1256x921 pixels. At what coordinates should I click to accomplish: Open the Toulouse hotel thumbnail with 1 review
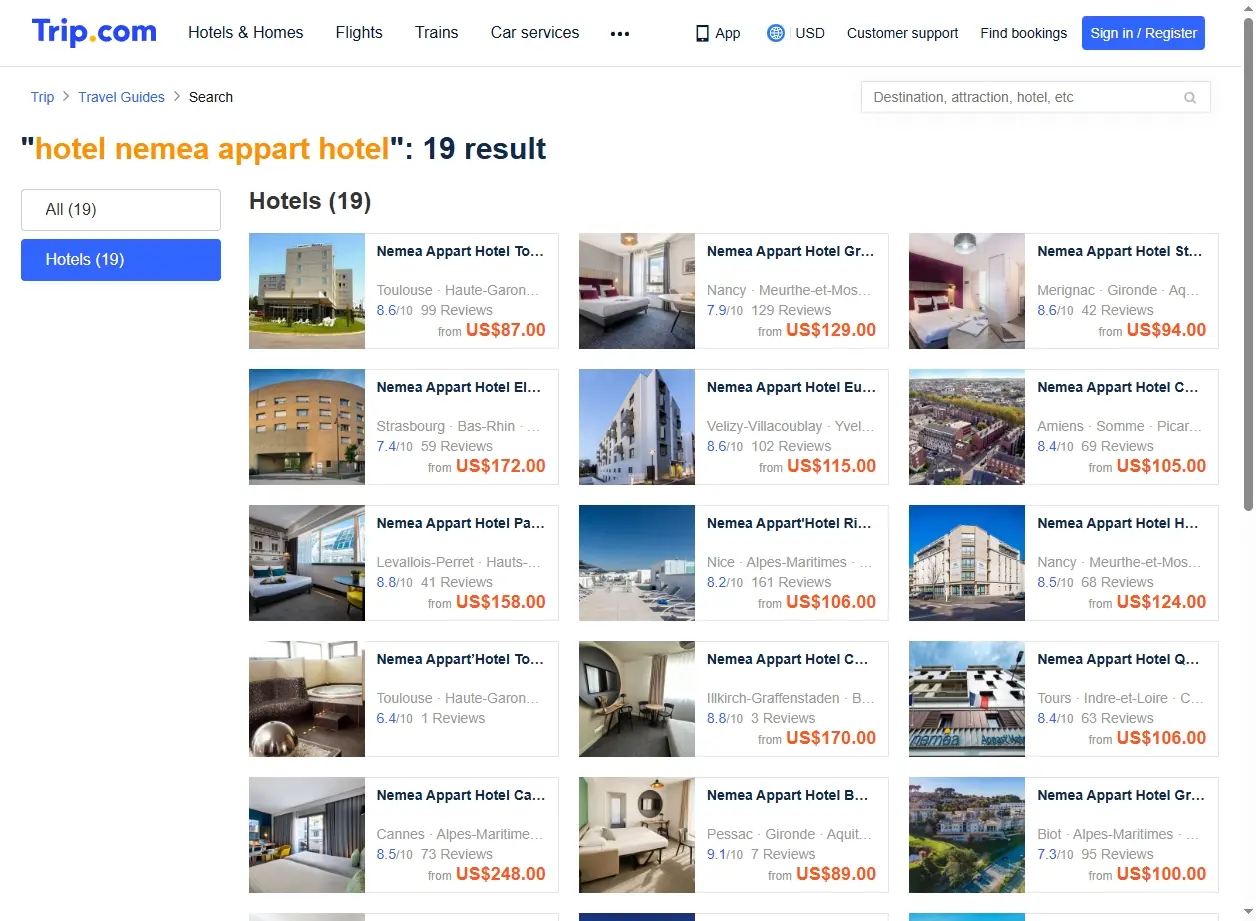(307, 699)
